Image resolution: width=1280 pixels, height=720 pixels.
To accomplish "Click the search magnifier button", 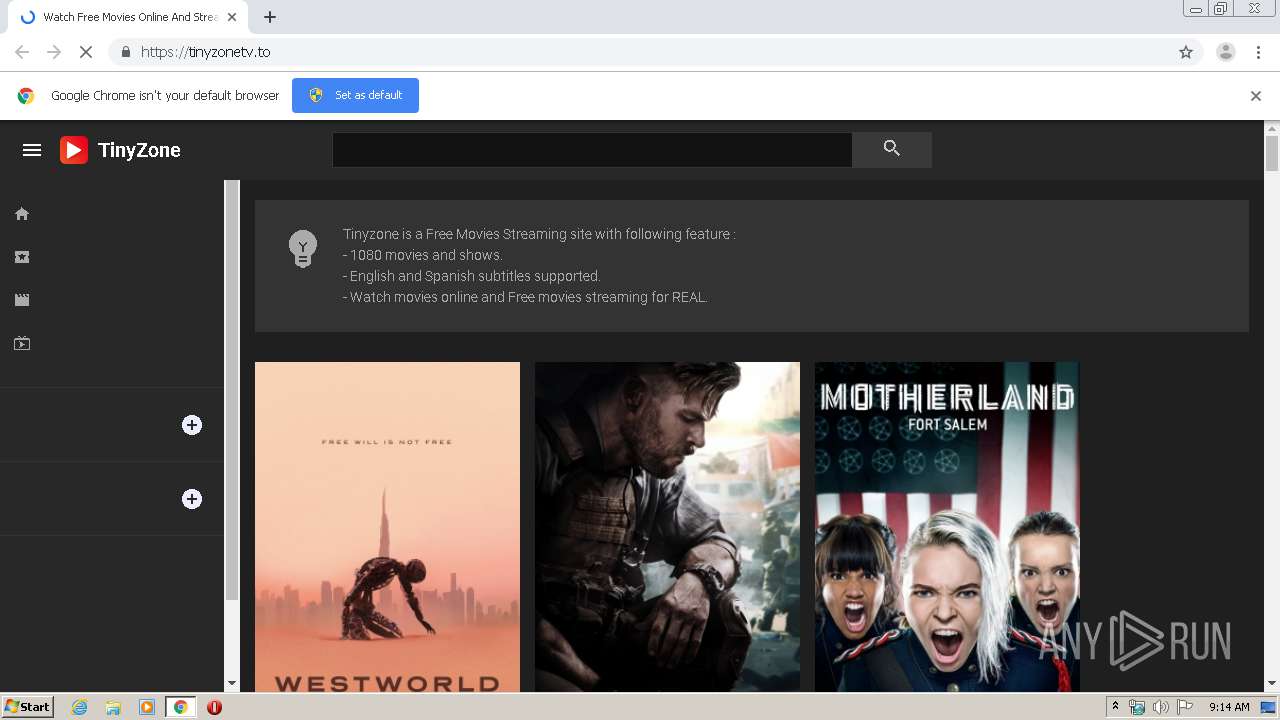I will pyautogui.click(x=892, y=150).
